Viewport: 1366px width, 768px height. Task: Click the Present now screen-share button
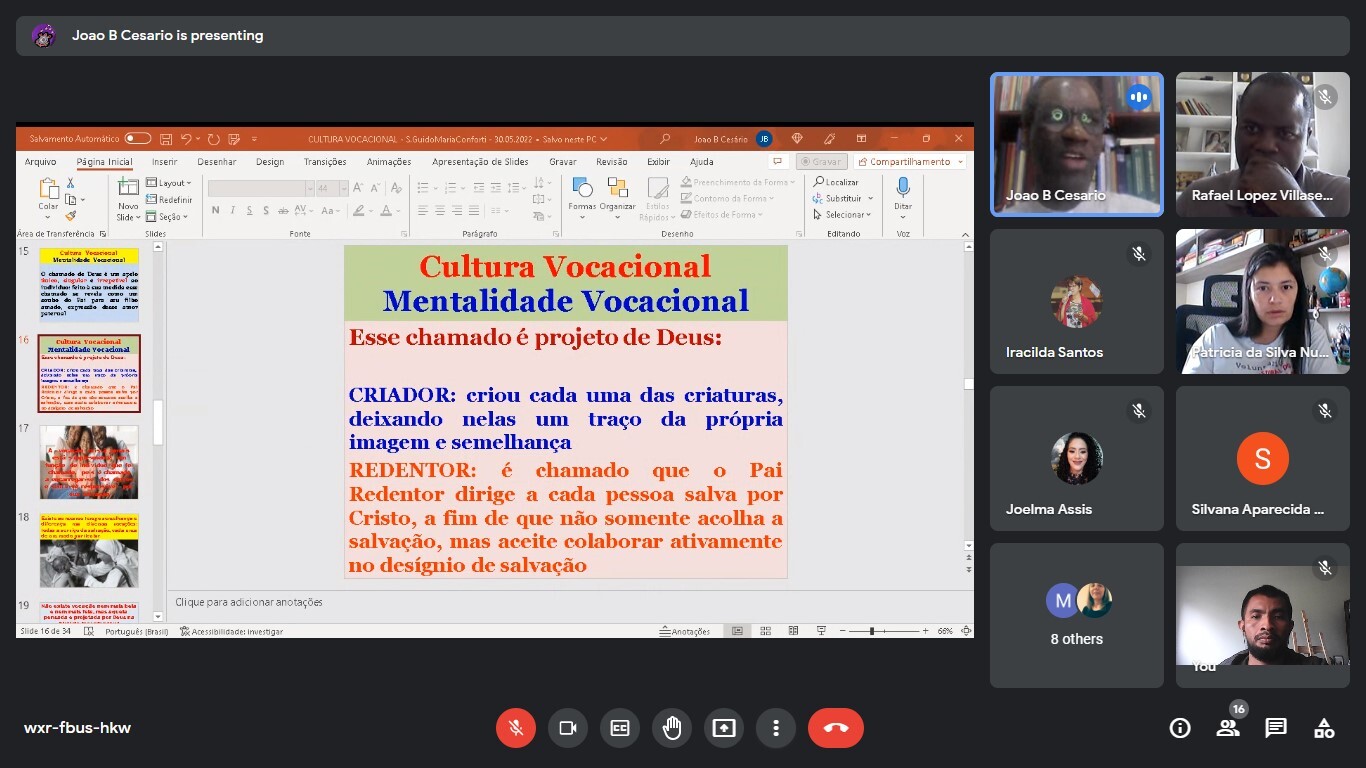pyautogui.click(x=724, y=728)
